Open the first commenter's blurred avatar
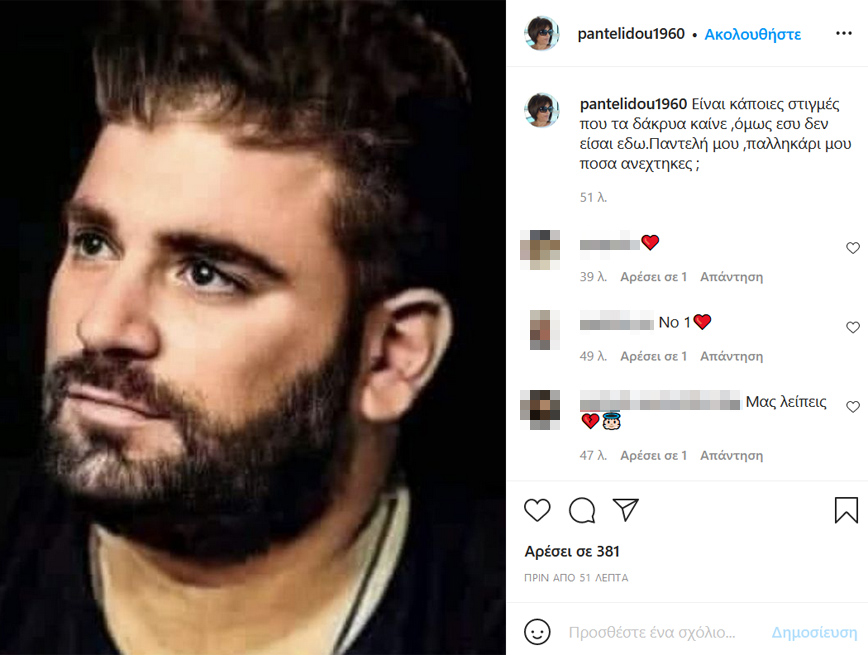 pos(540,250)
